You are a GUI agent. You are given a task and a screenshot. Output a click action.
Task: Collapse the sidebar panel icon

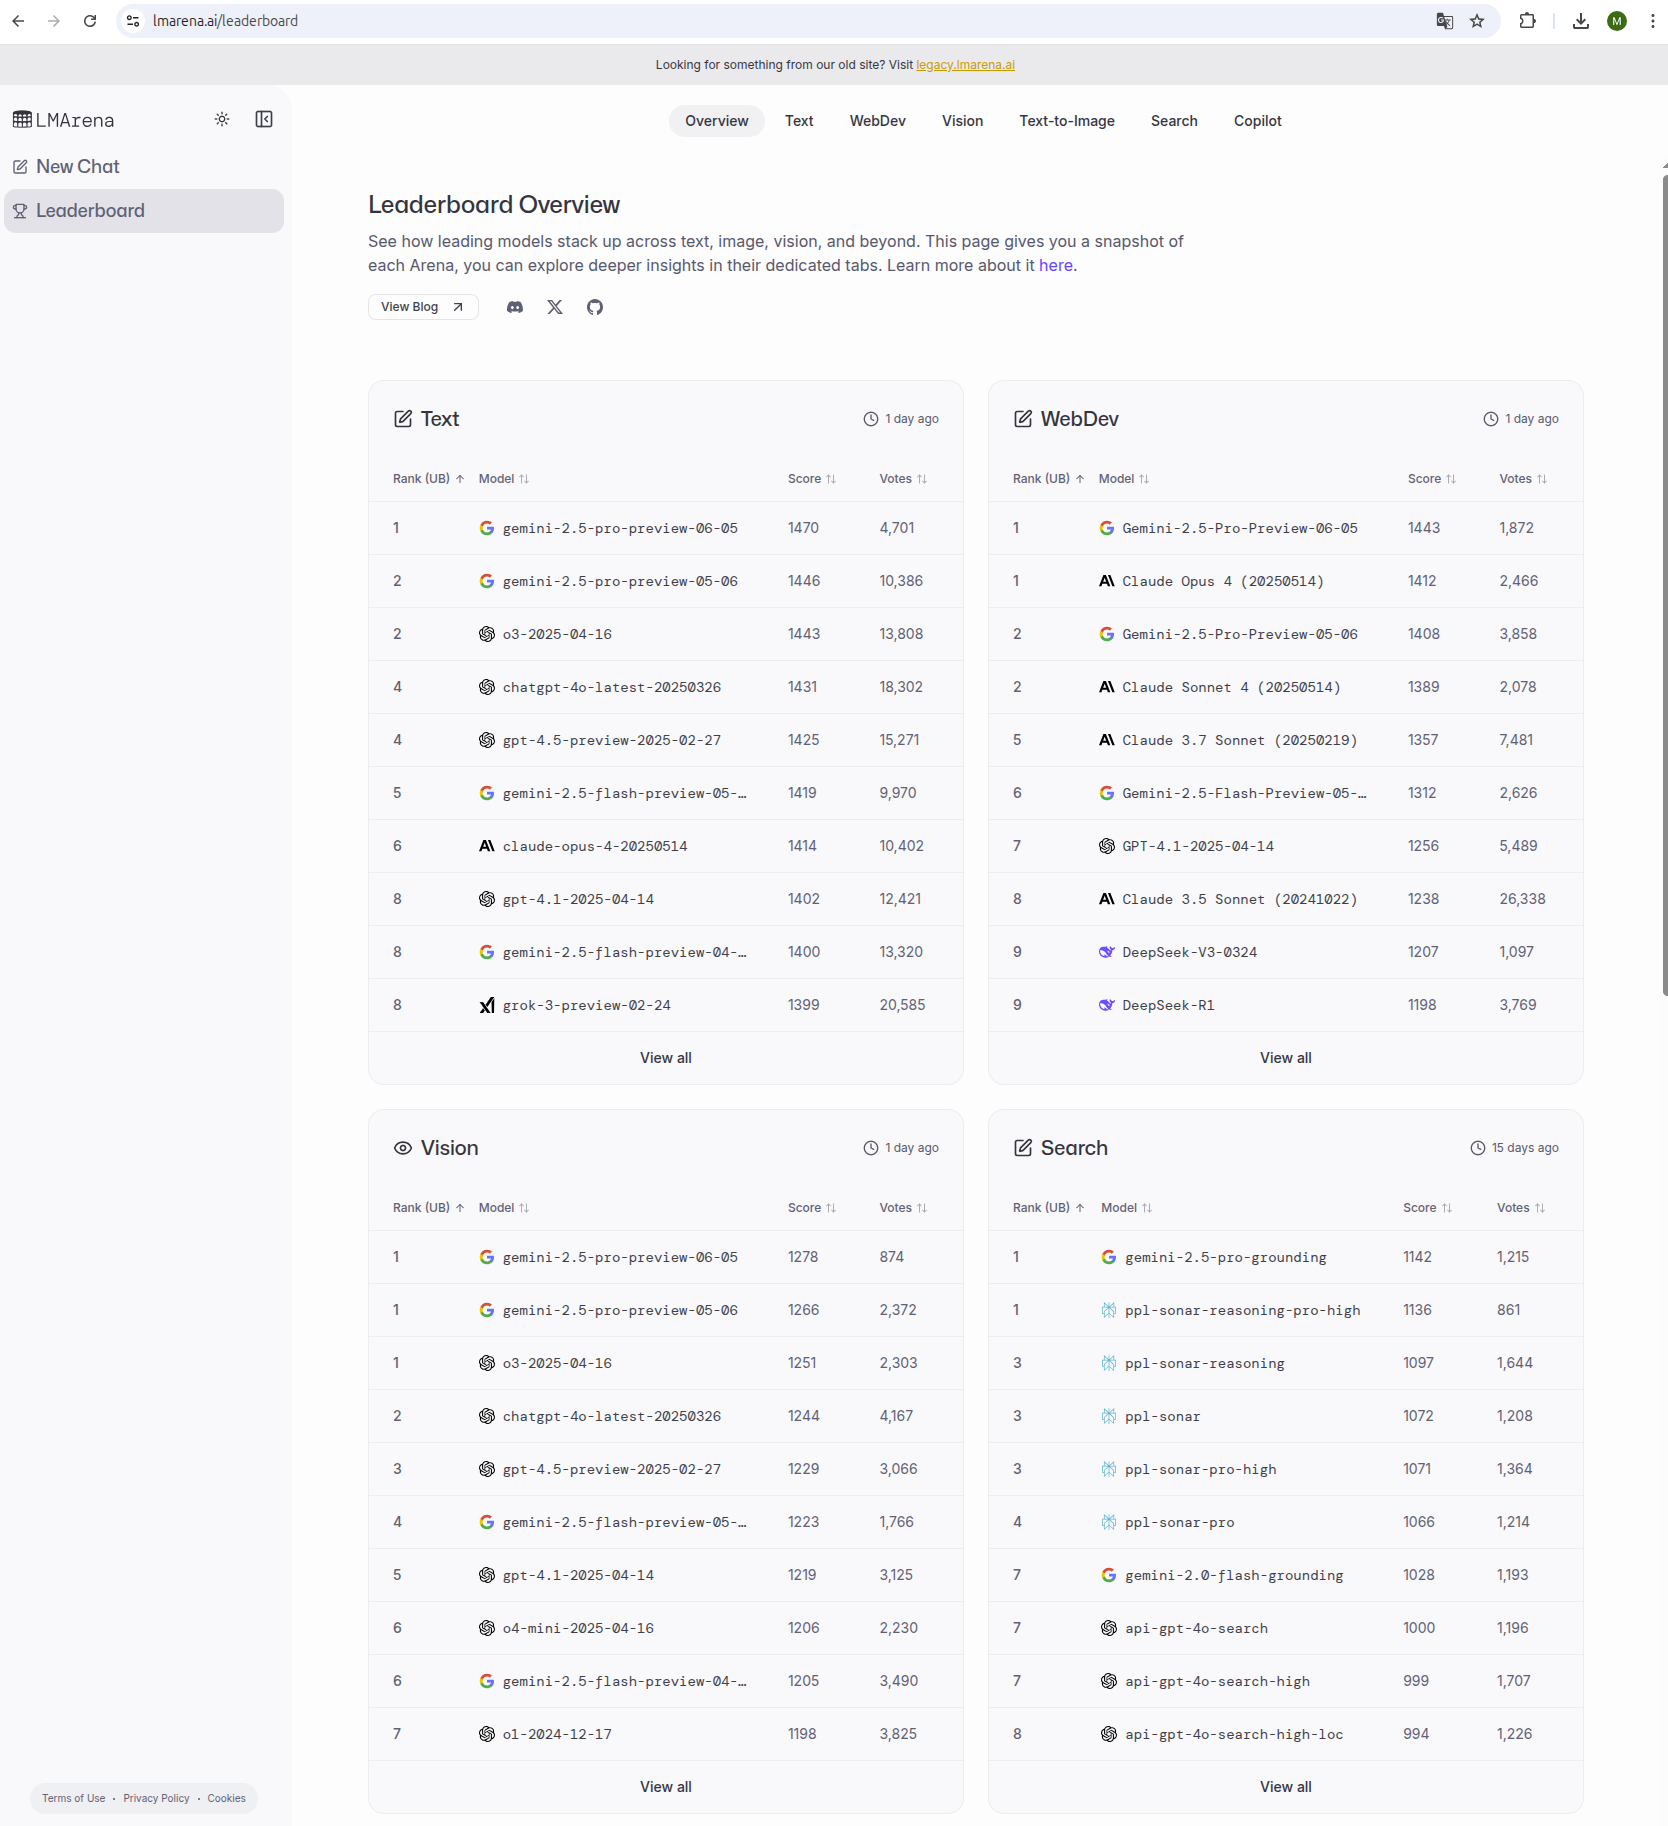click(x=264, y=120)
